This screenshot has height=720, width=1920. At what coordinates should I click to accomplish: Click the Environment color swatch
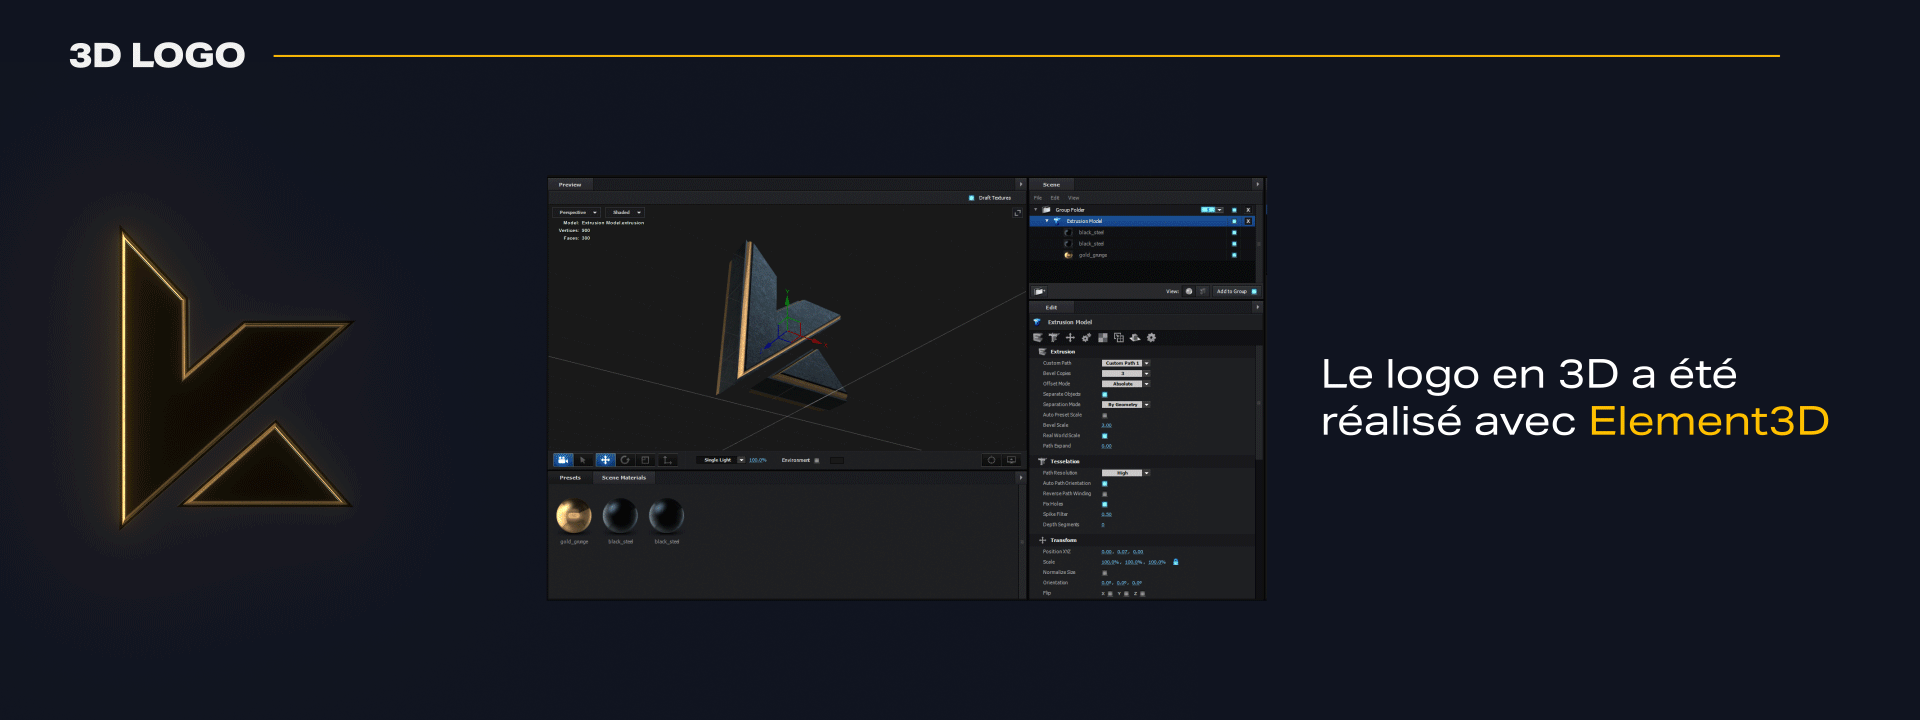coord(837,460)
